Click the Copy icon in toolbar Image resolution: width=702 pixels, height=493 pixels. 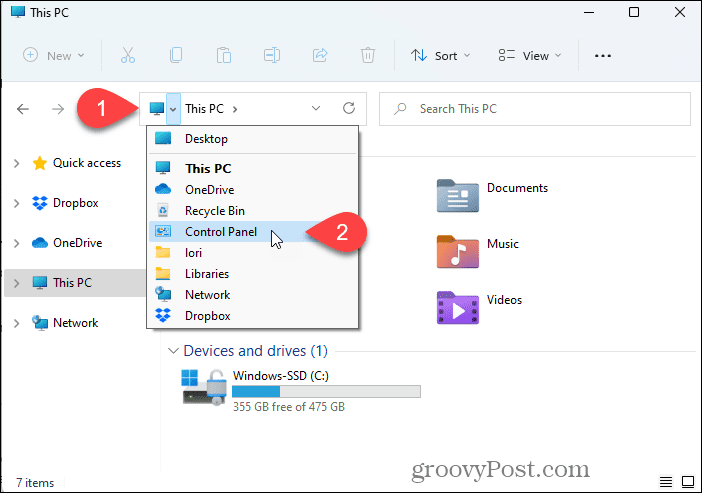176,56
